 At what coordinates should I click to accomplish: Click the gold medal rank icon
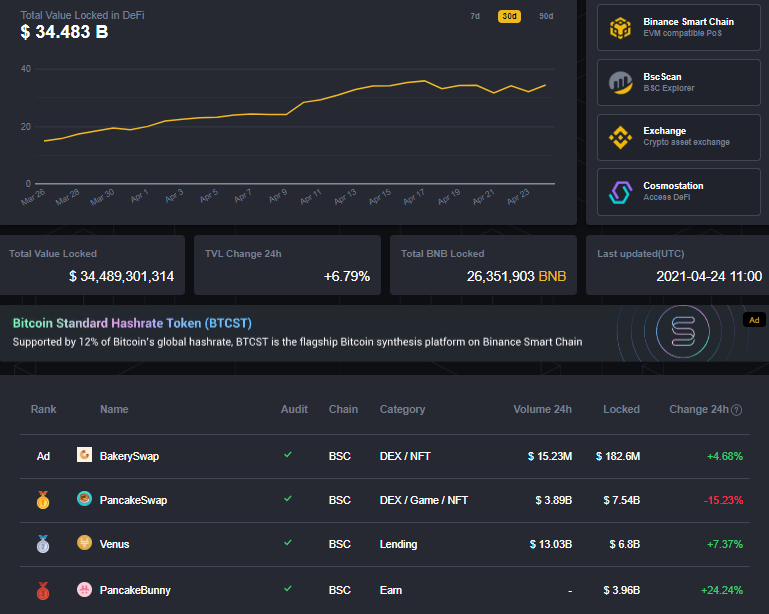click(43, 500)
